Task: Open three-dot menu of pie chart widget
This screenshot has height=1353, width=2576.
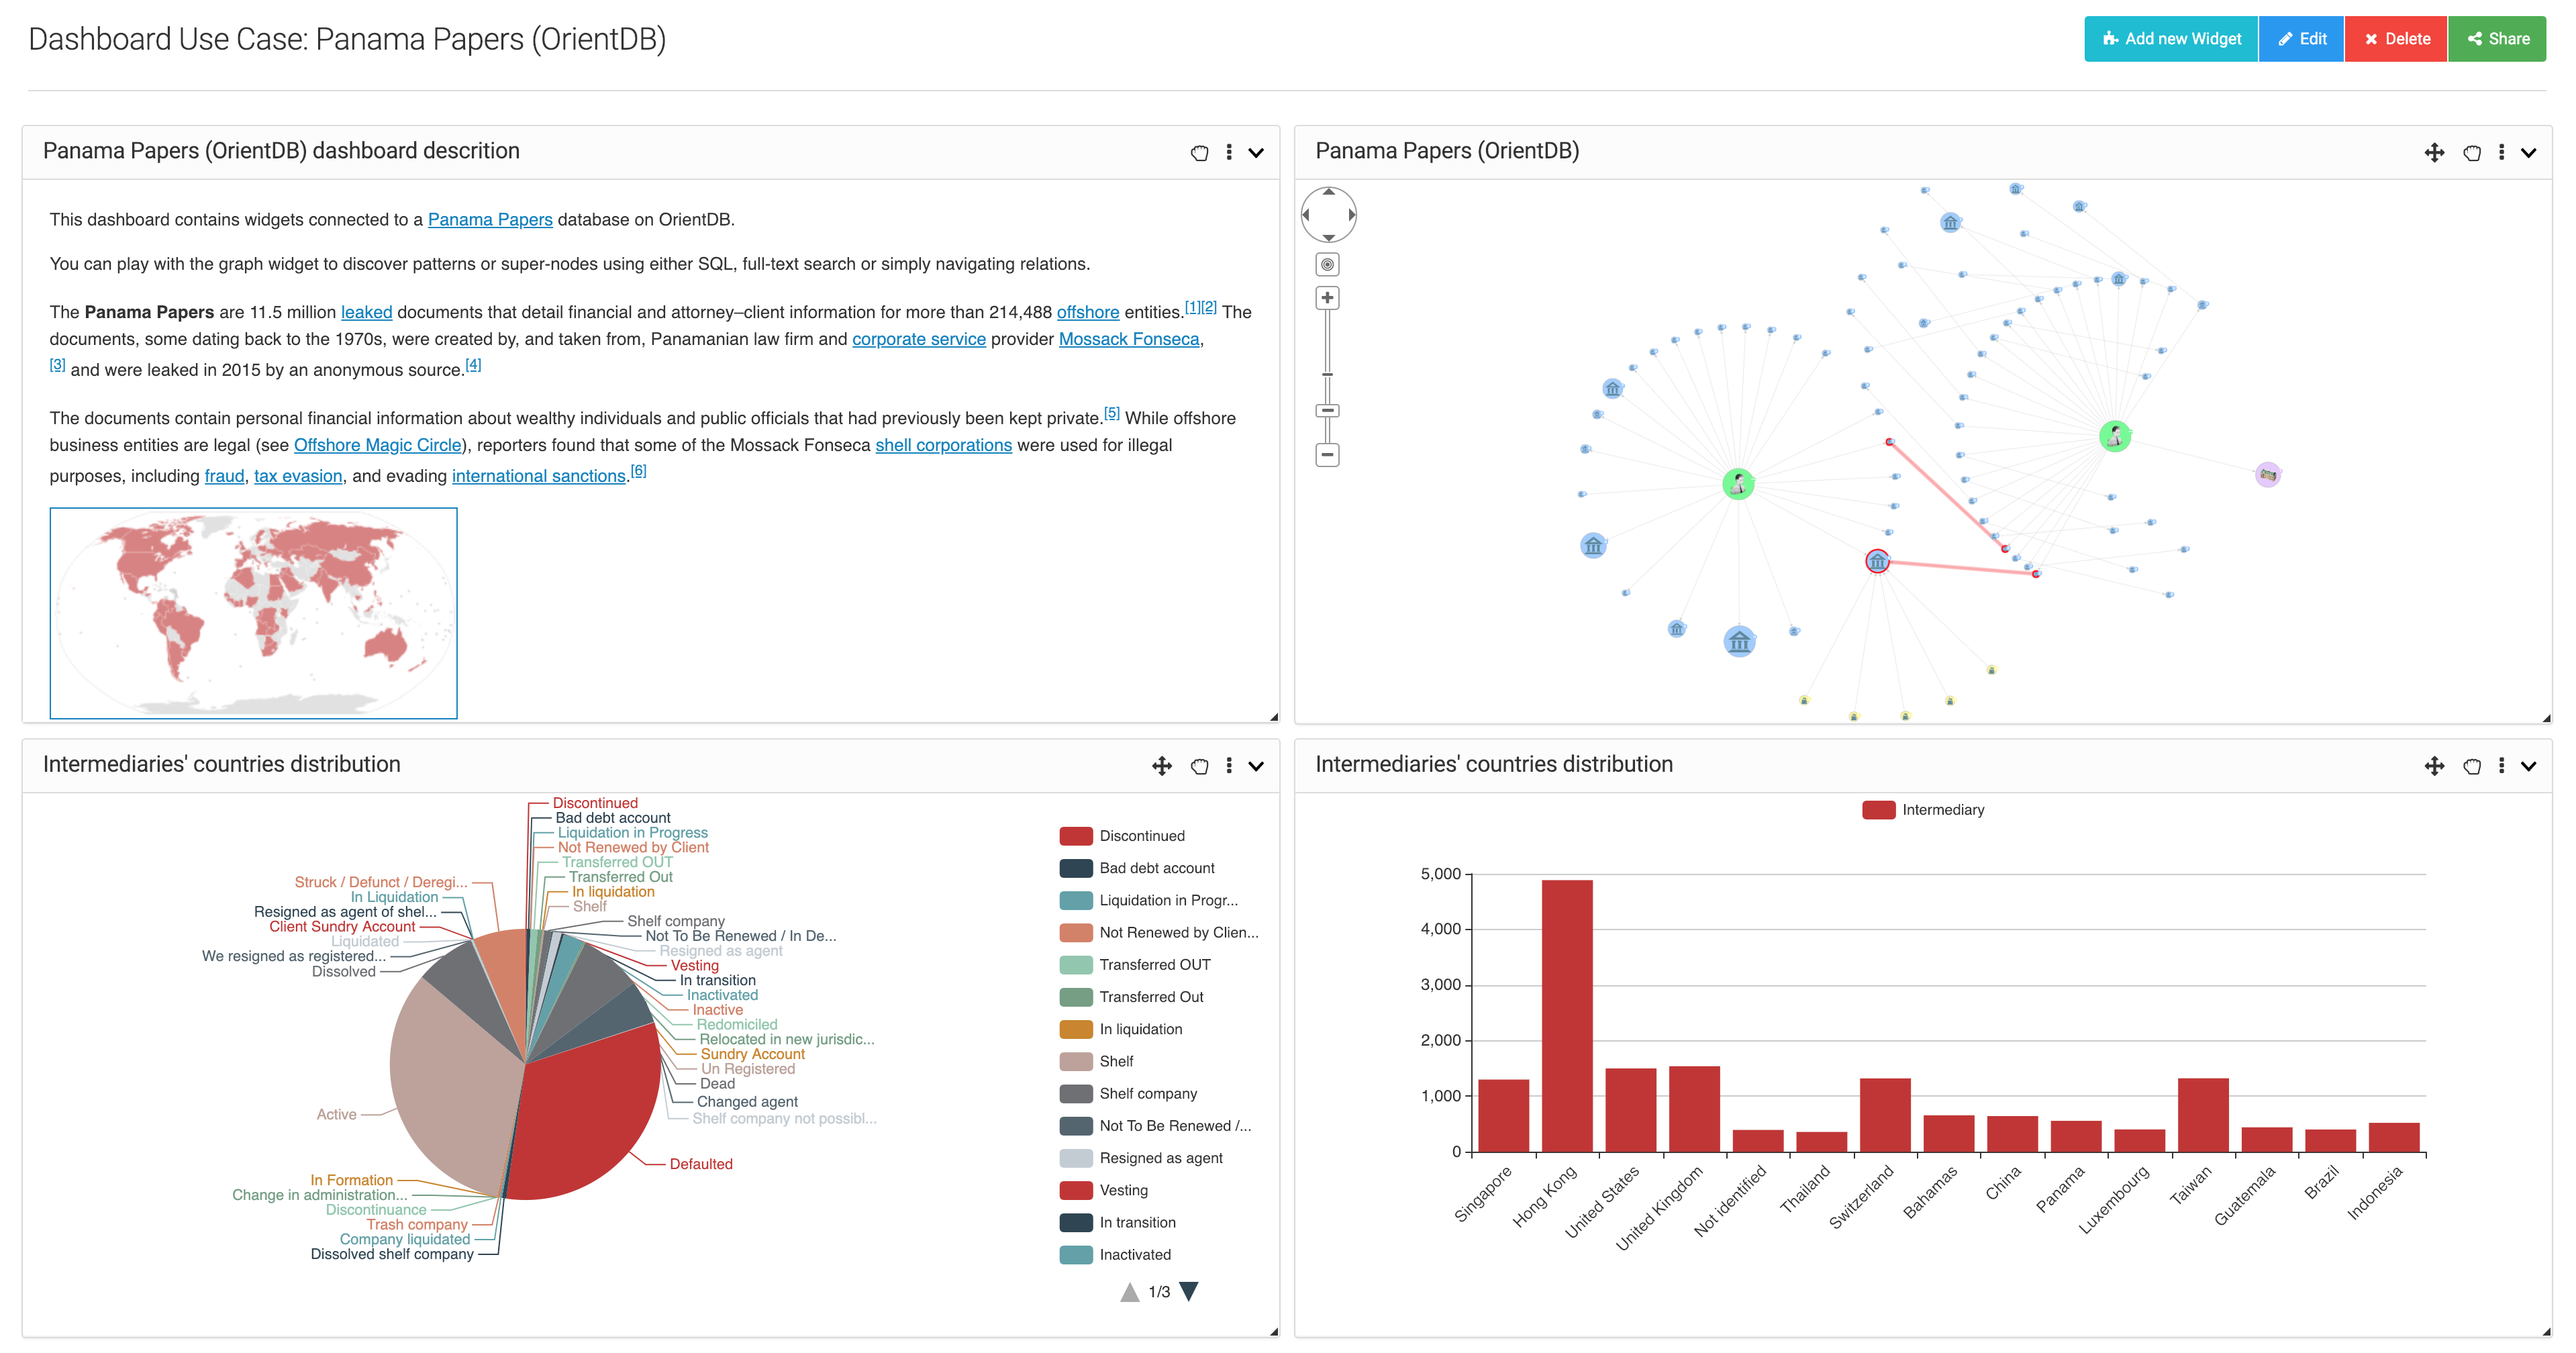Action: [1229, 766]
